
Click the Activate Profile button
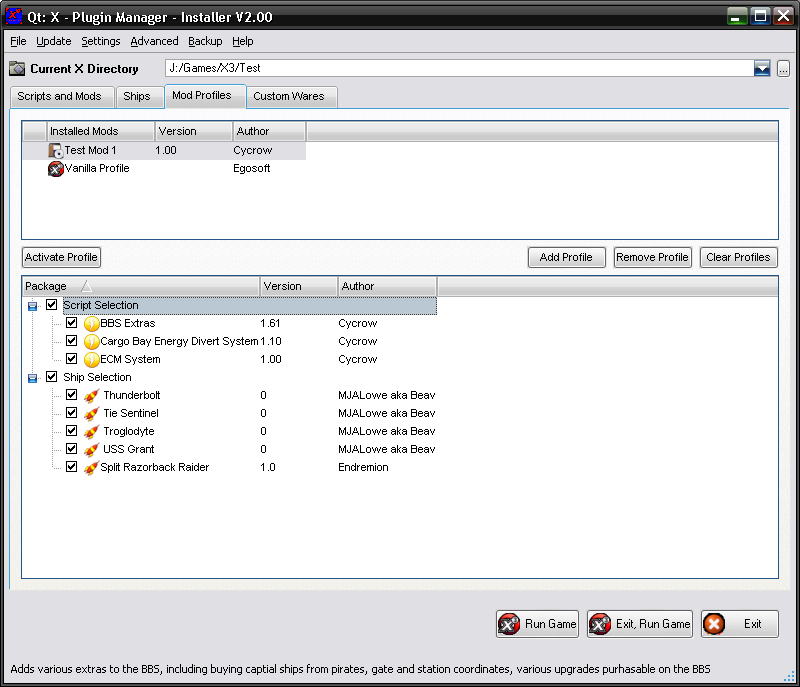61,258
